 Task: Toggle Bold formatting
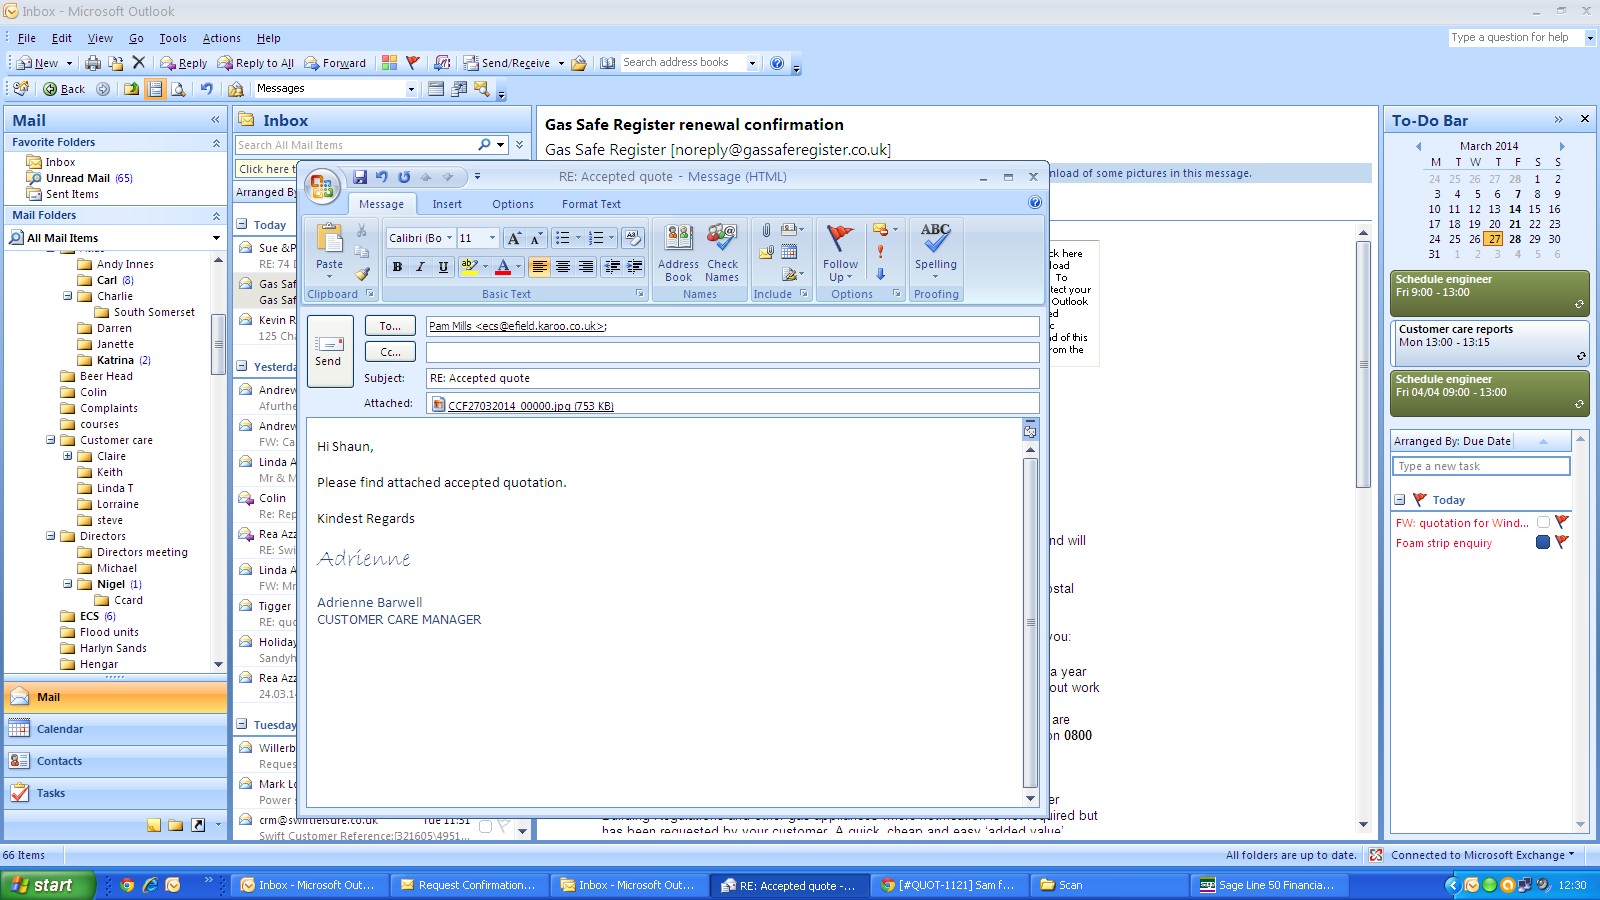tap(397, 266)
